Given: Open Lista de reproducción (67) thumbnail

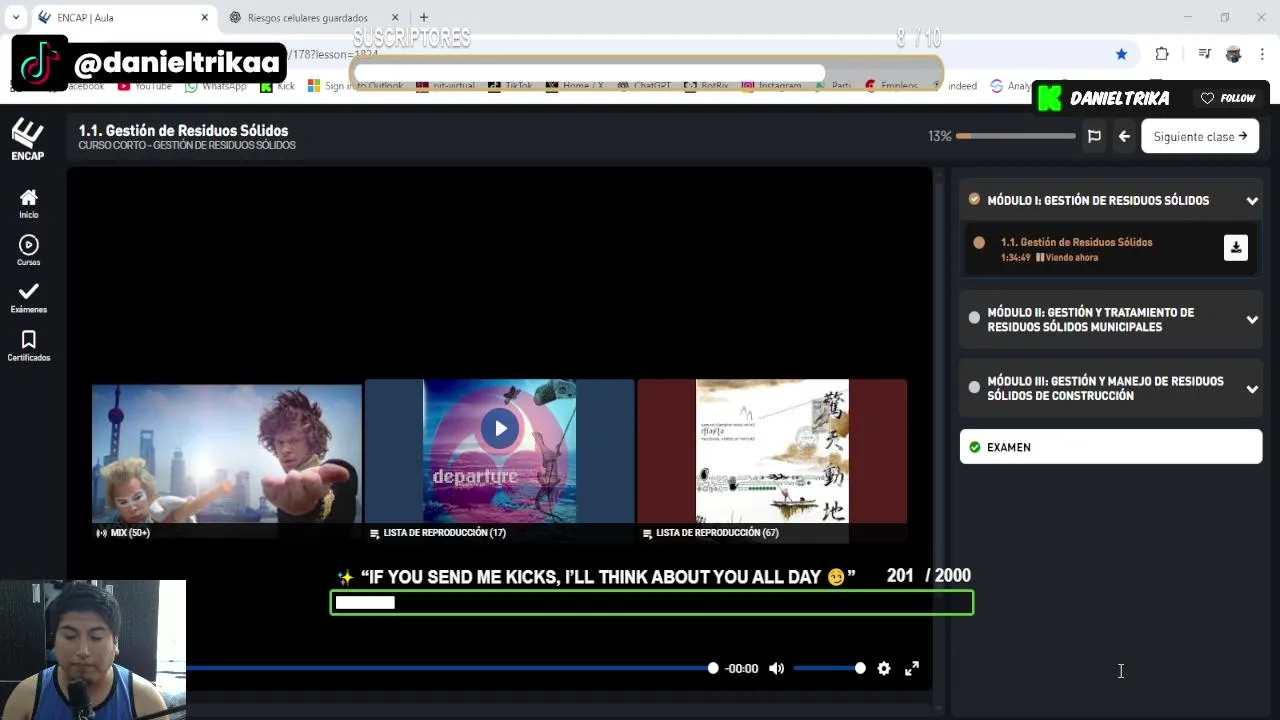Looking at the screenshot, I should coord(772,461).
